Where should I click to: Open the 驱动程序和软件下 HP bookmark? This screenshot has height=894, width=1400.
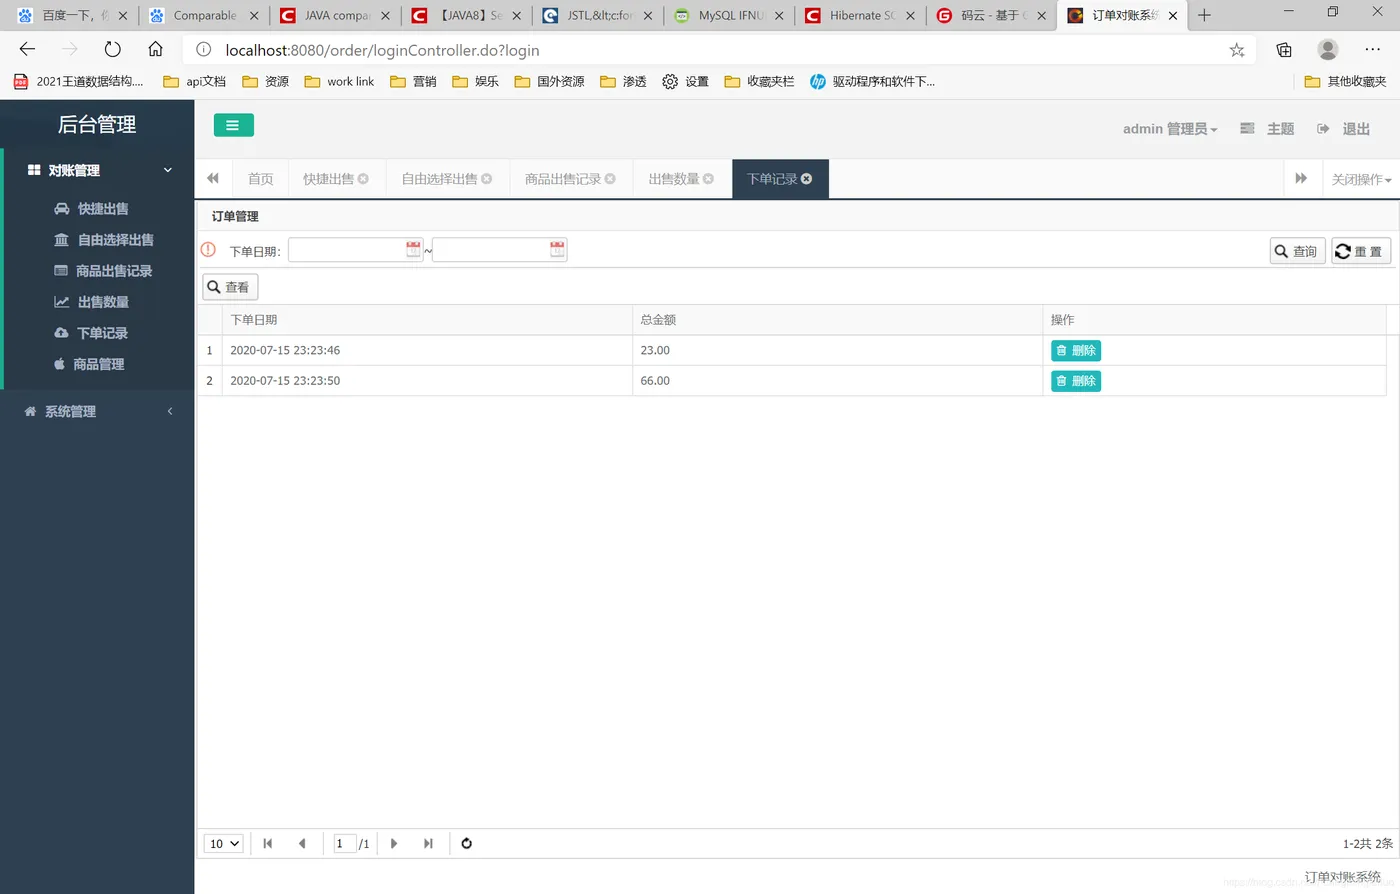(872, 82)
